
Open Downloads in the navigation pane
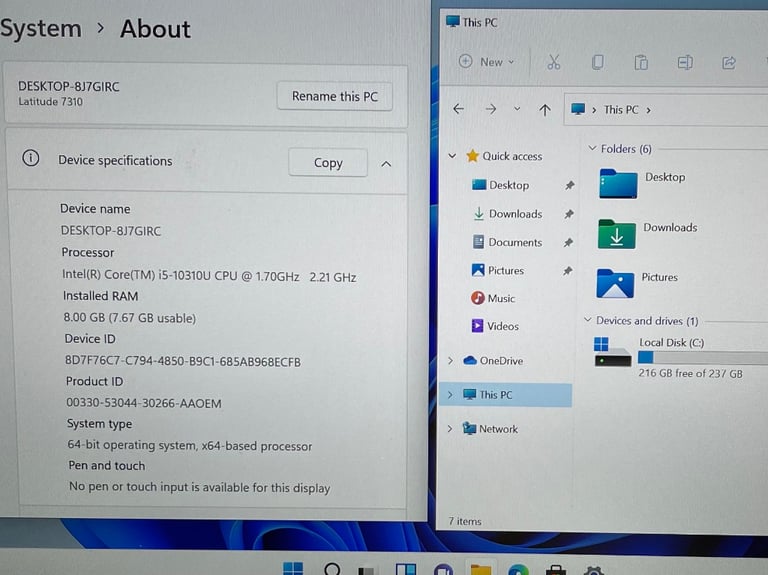(x=515, y=214)
